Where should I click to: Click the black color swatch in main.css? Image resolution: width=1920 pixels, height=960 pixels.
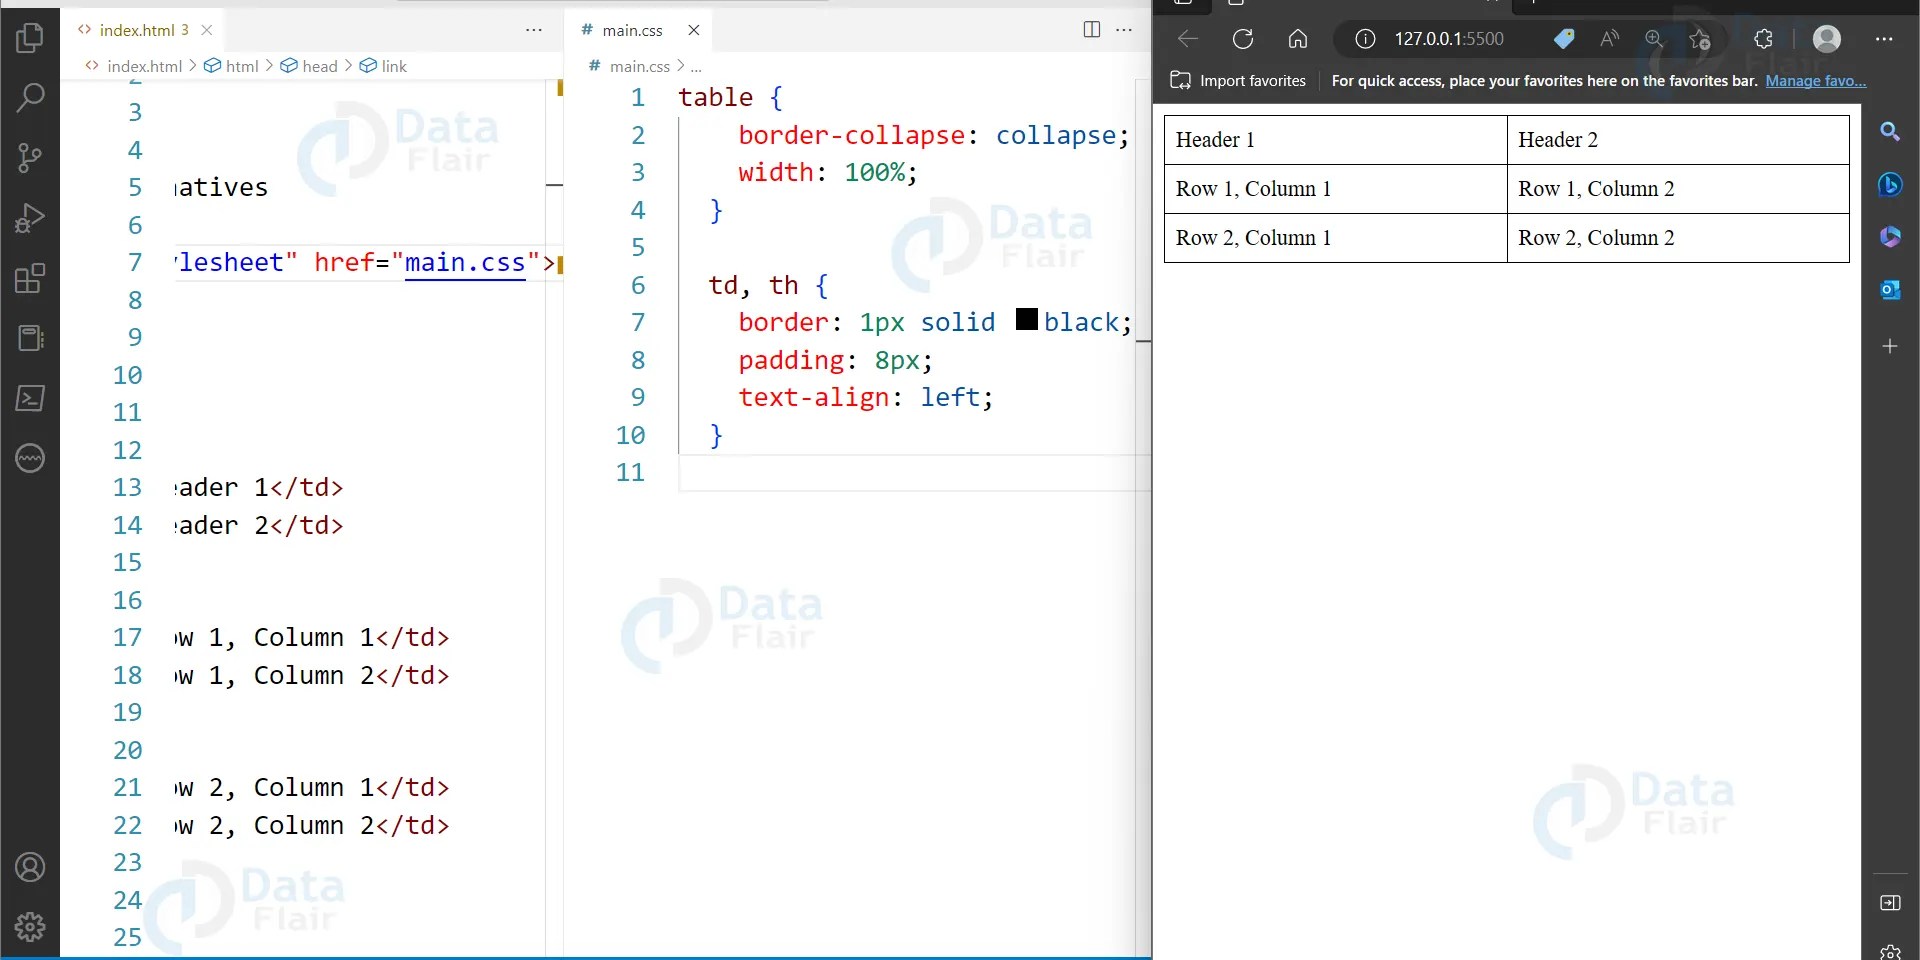pyautogui.click(x=1026, y=320)
